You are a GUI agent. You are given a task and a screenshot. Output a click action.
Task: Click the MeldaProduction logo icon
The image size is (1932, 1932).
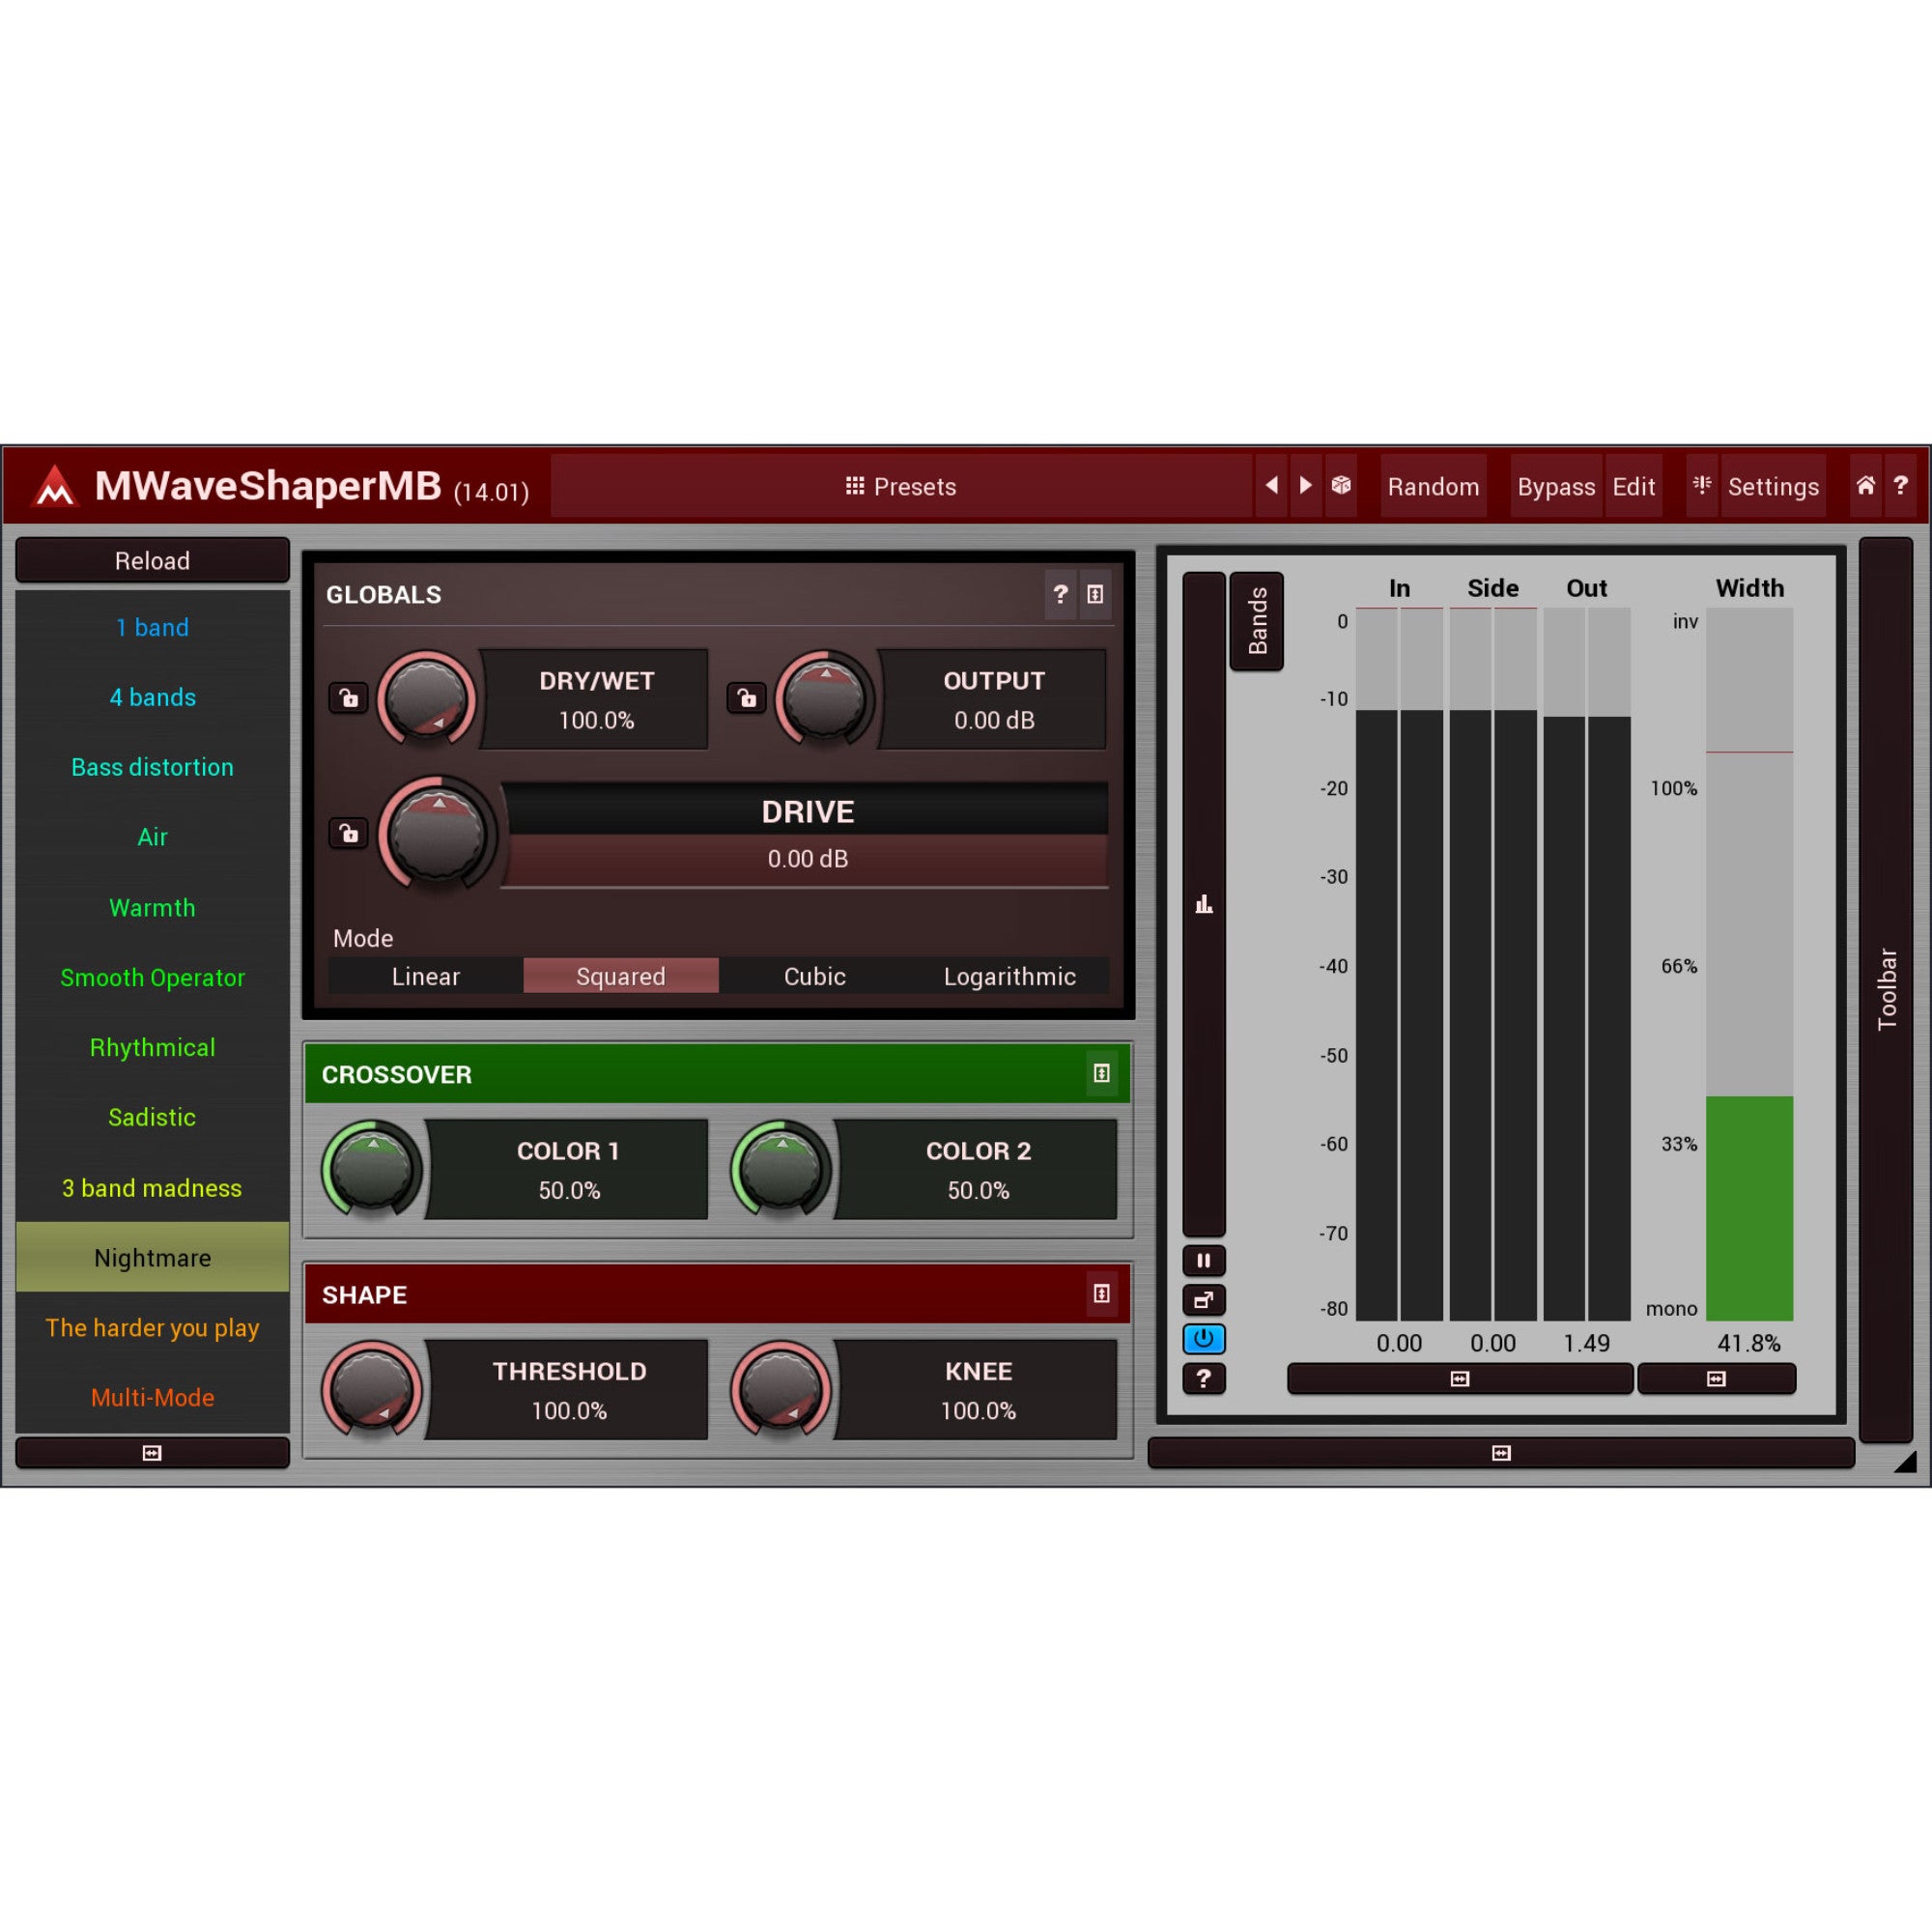tap(55, 486)
